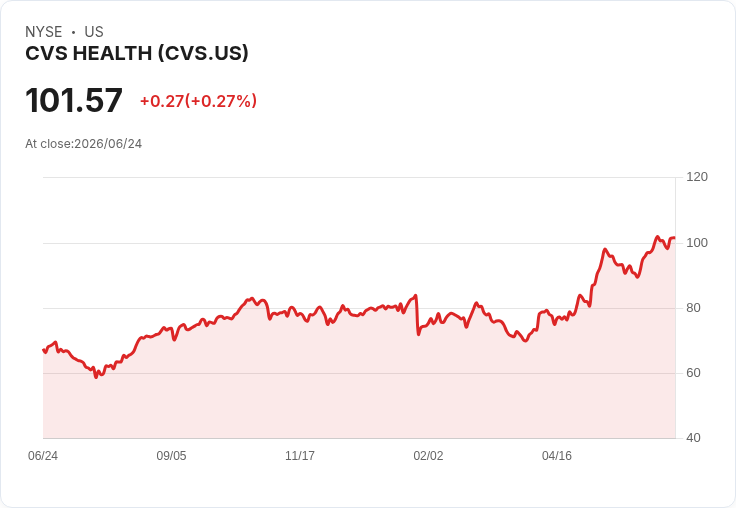Click the +0.27(+0.27%) change indicator
This screenshot has height=508, width=736.
(199, 101)
